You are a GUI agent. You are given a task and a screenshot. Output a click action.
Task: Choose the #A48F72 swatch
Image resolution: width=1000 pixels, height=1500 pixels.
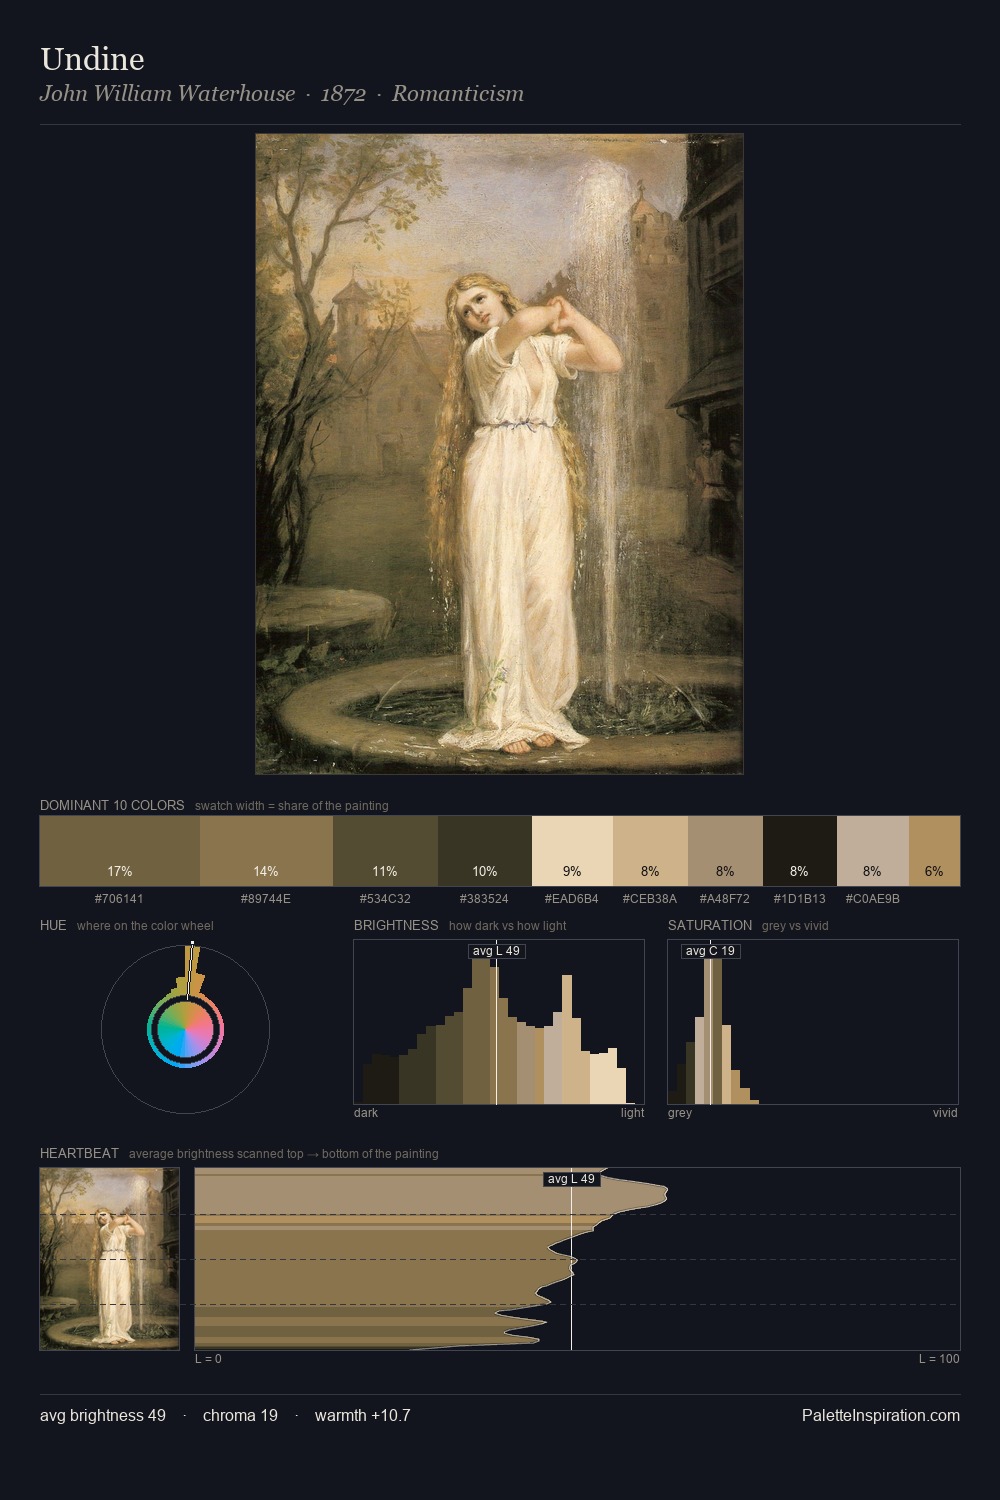click(x=725, y=851)
